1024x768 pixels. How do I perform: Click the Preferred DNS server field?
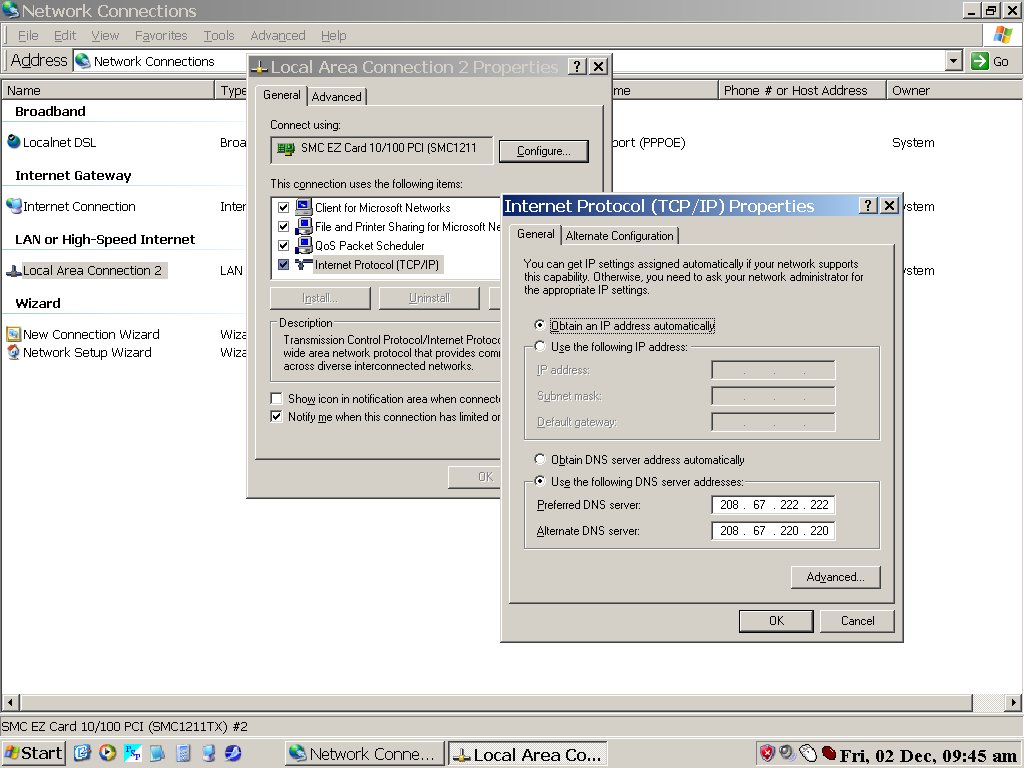[773, 504]
